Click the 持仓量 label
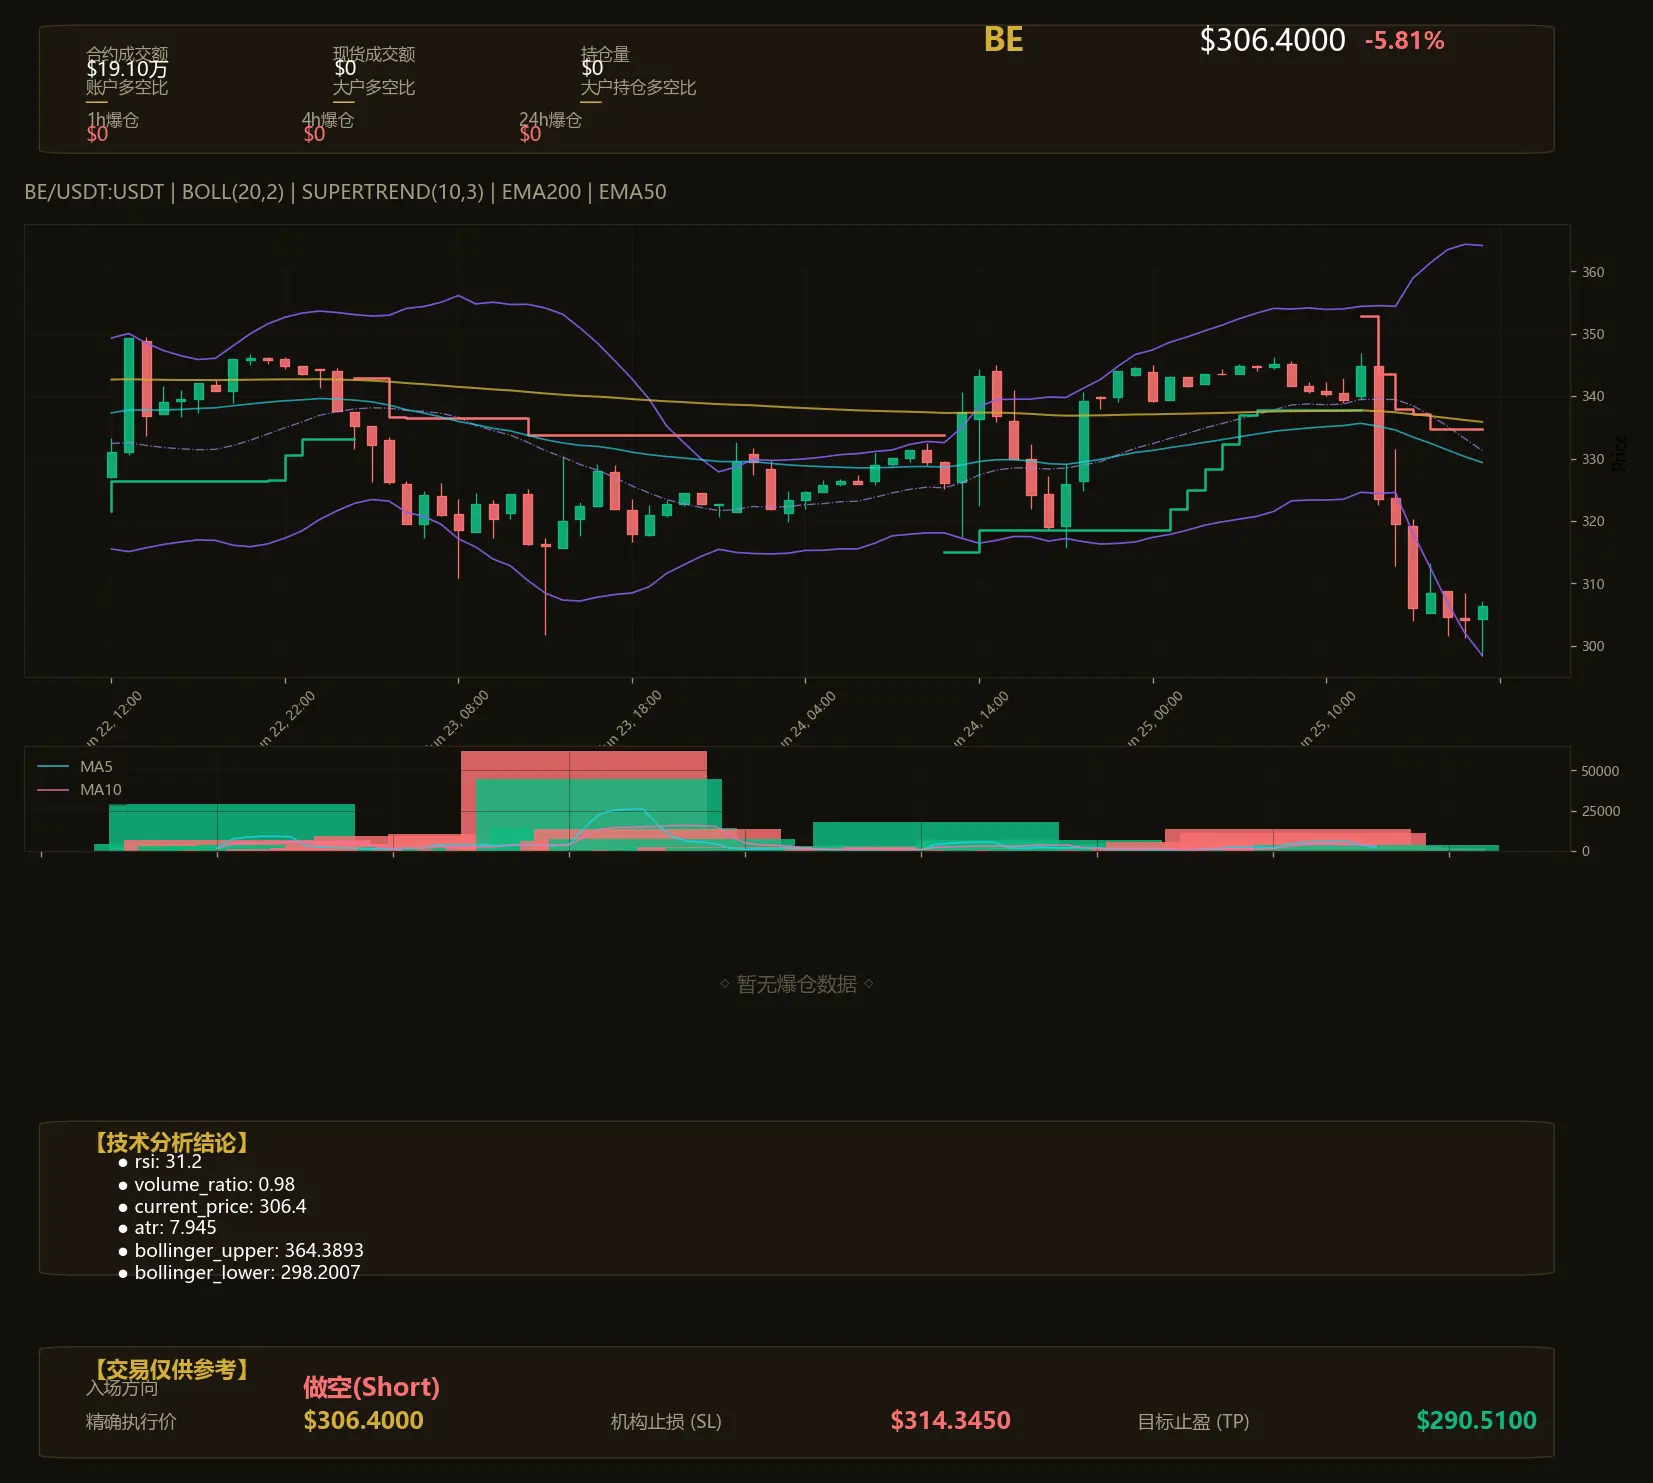 [x=605, y=54]
